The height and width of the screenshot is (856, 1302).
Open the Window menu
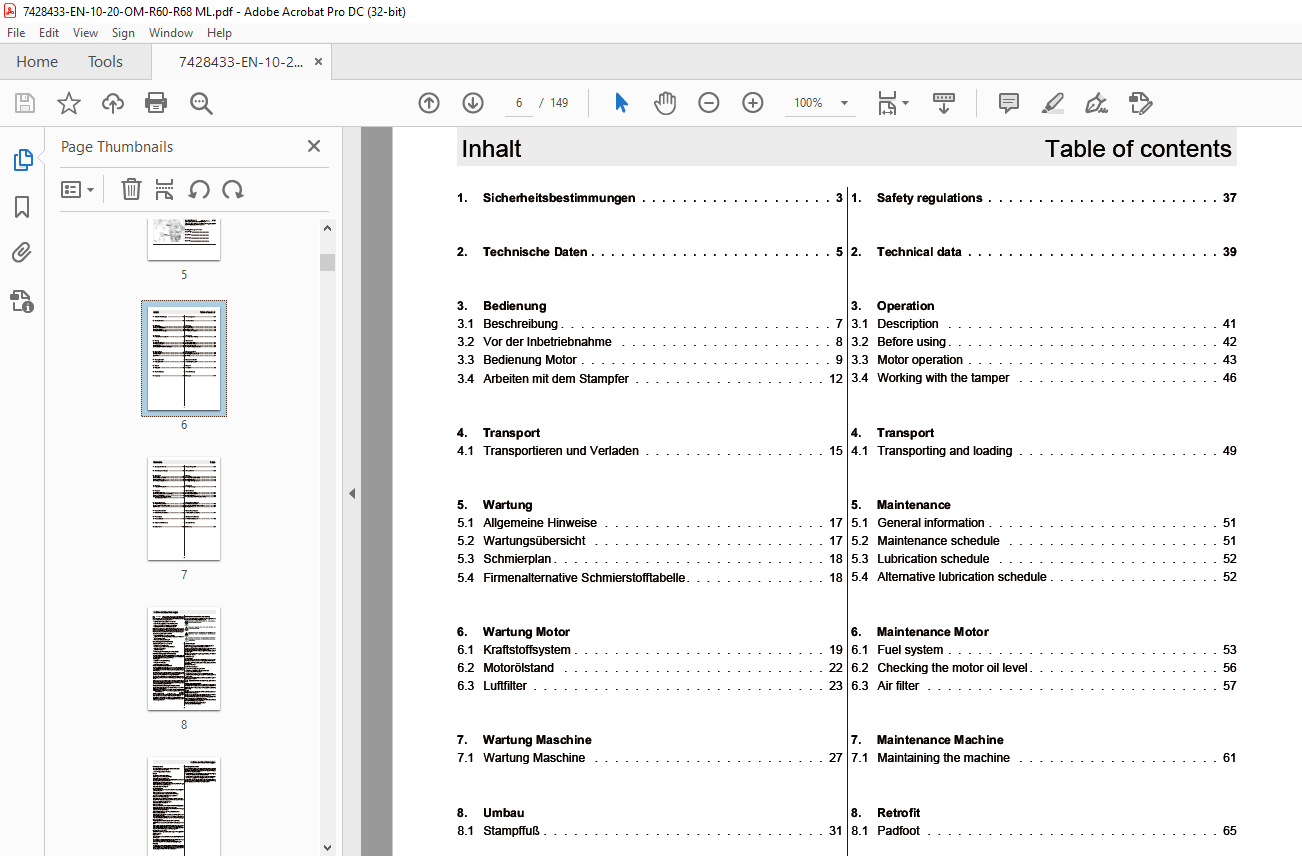point(171,33)
